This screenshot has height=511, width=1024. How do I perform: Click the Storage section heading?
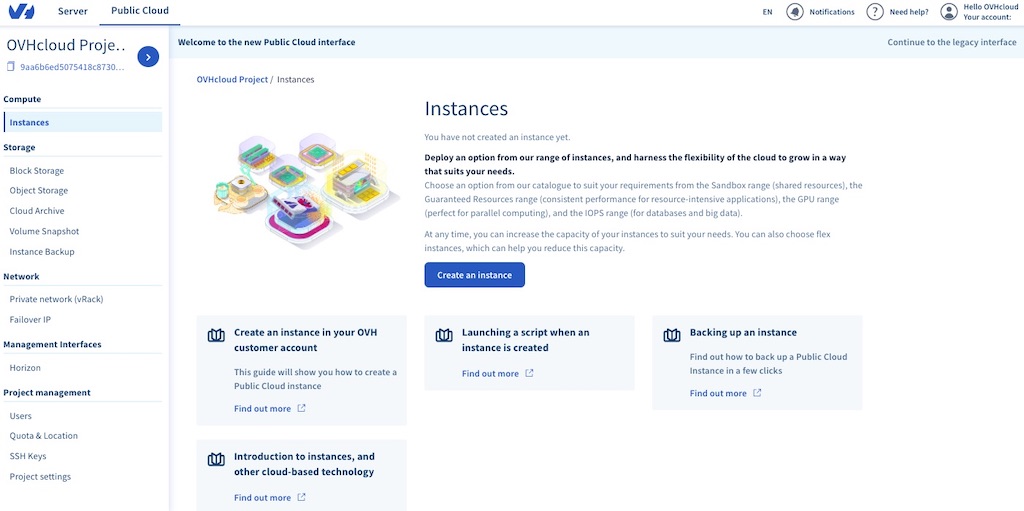tap(19, 147)
